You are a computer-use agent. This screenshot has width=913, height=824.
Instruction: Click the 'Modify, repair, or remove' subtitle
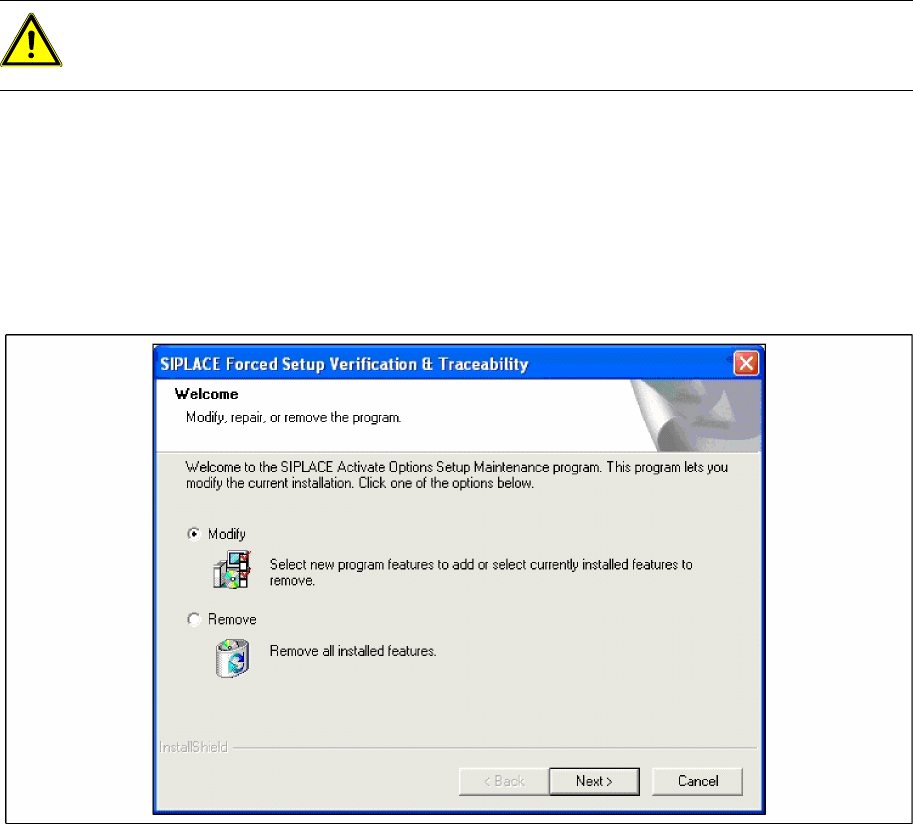[293, 418]
